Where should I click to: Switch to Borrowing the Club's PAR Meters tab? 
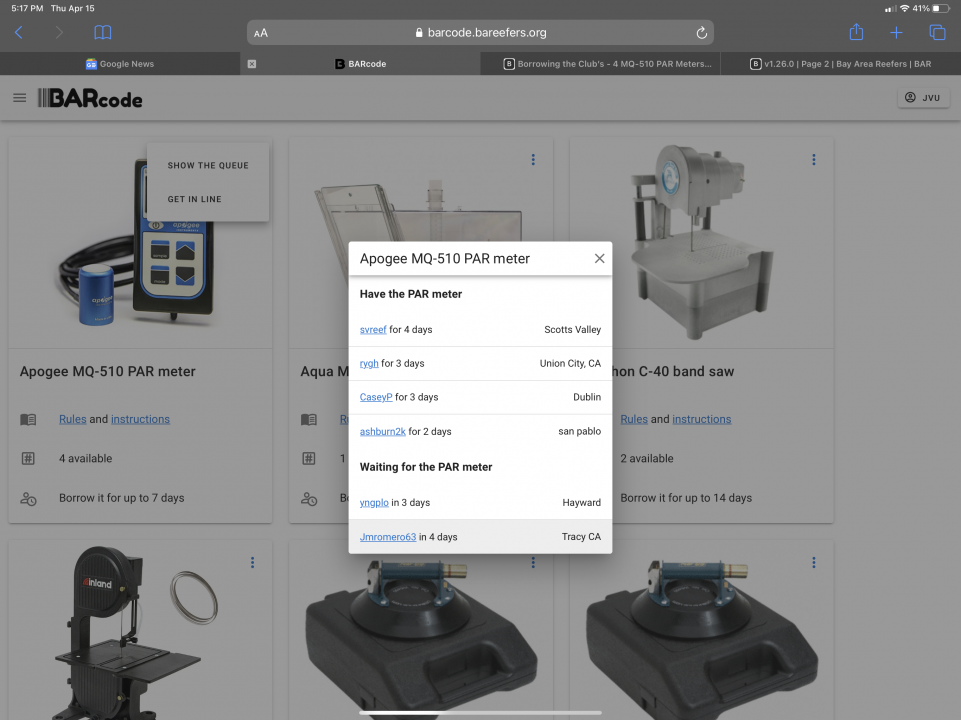coord(607,64)
